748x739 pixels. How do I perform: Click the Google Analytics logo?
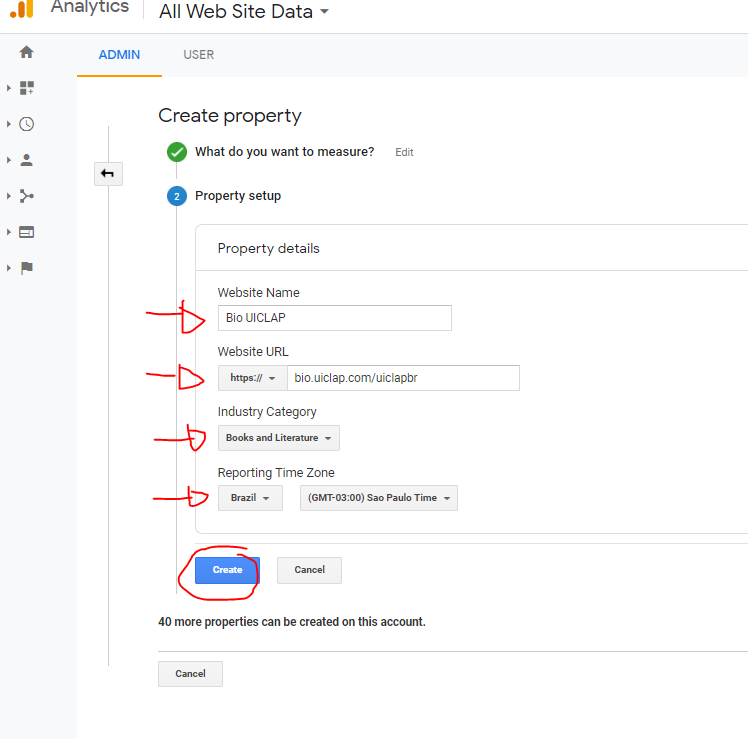[x=22, y=9]
